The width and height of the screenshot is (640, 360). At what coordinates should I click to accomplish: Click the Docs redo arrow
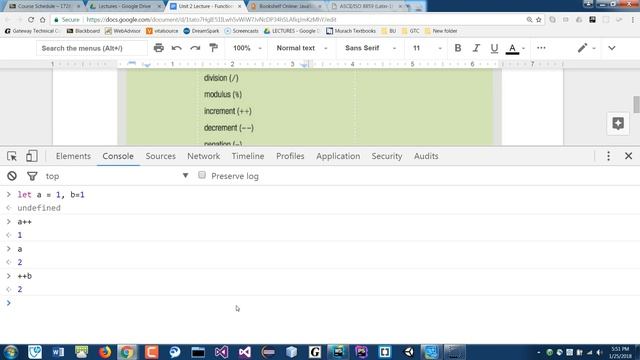click(195, 48)
